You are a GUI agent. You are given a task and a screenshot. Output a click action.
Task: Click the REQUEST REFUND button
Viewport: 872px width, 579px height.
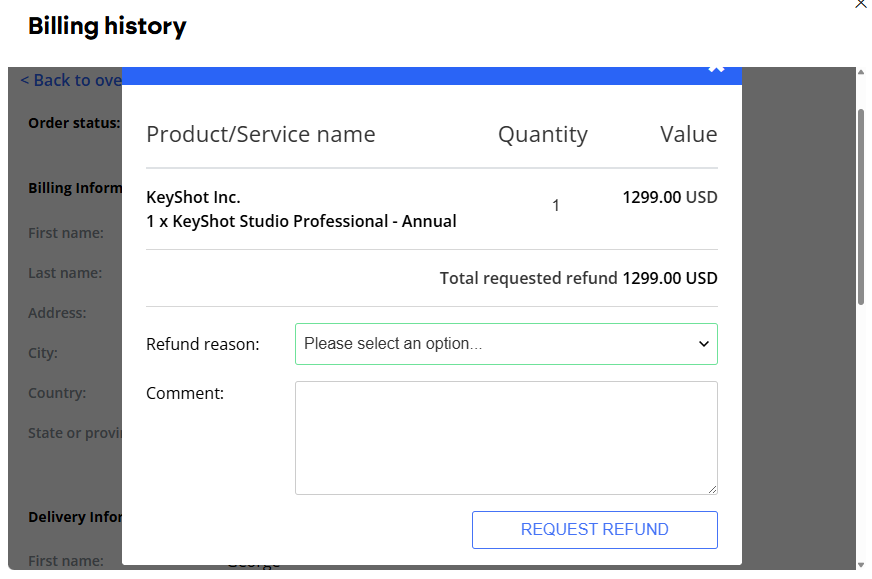point(594,529)
